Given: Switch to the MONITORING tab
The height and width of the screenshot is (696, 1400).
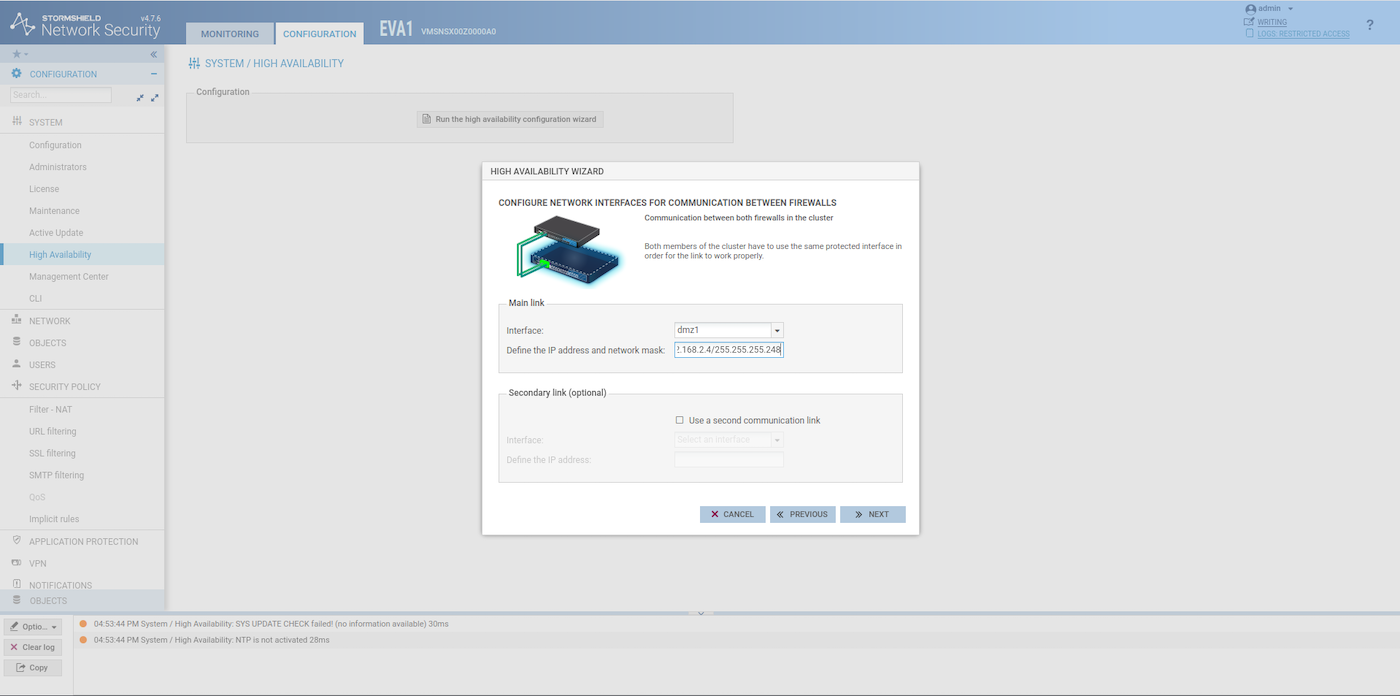Looking at the screenshot, I should [229, 33].
